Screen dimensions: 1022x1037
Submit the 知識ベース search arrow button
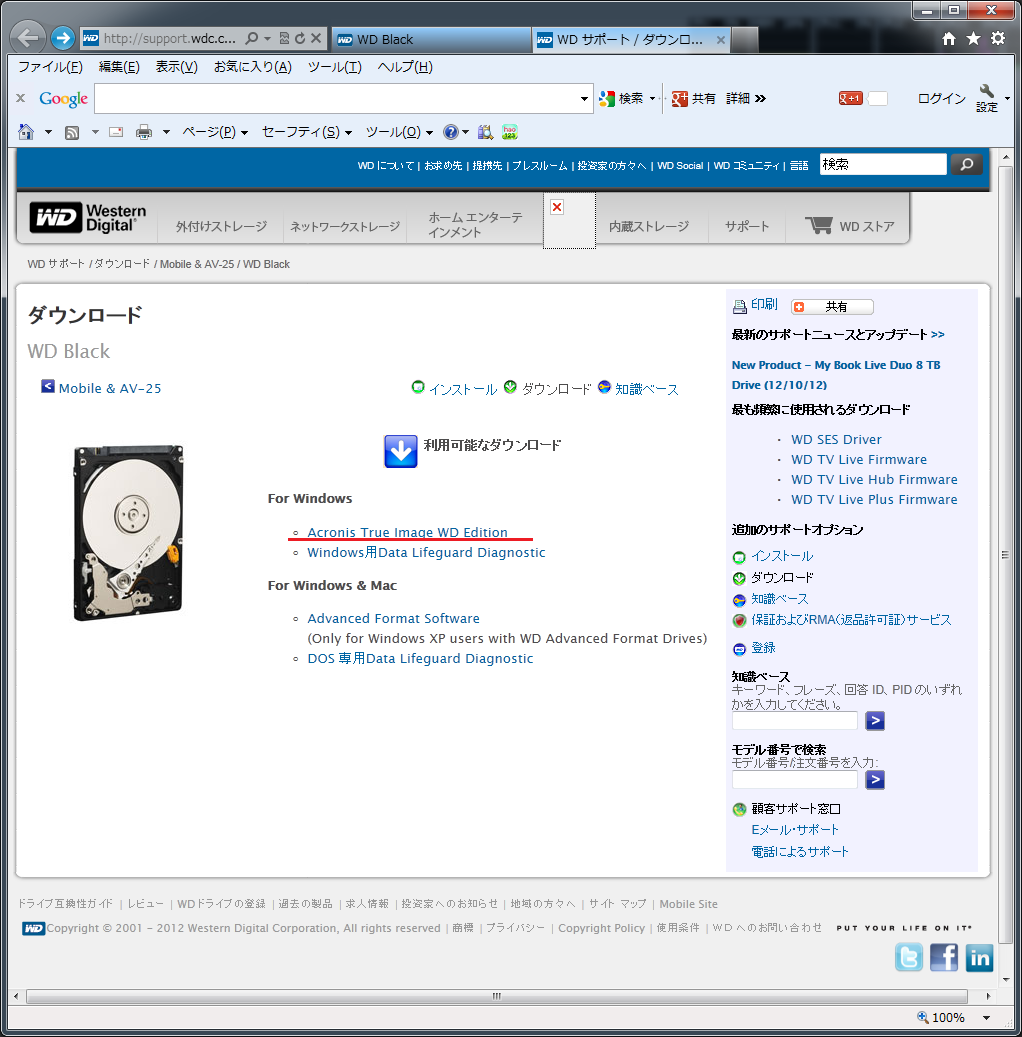pos(874,720)
